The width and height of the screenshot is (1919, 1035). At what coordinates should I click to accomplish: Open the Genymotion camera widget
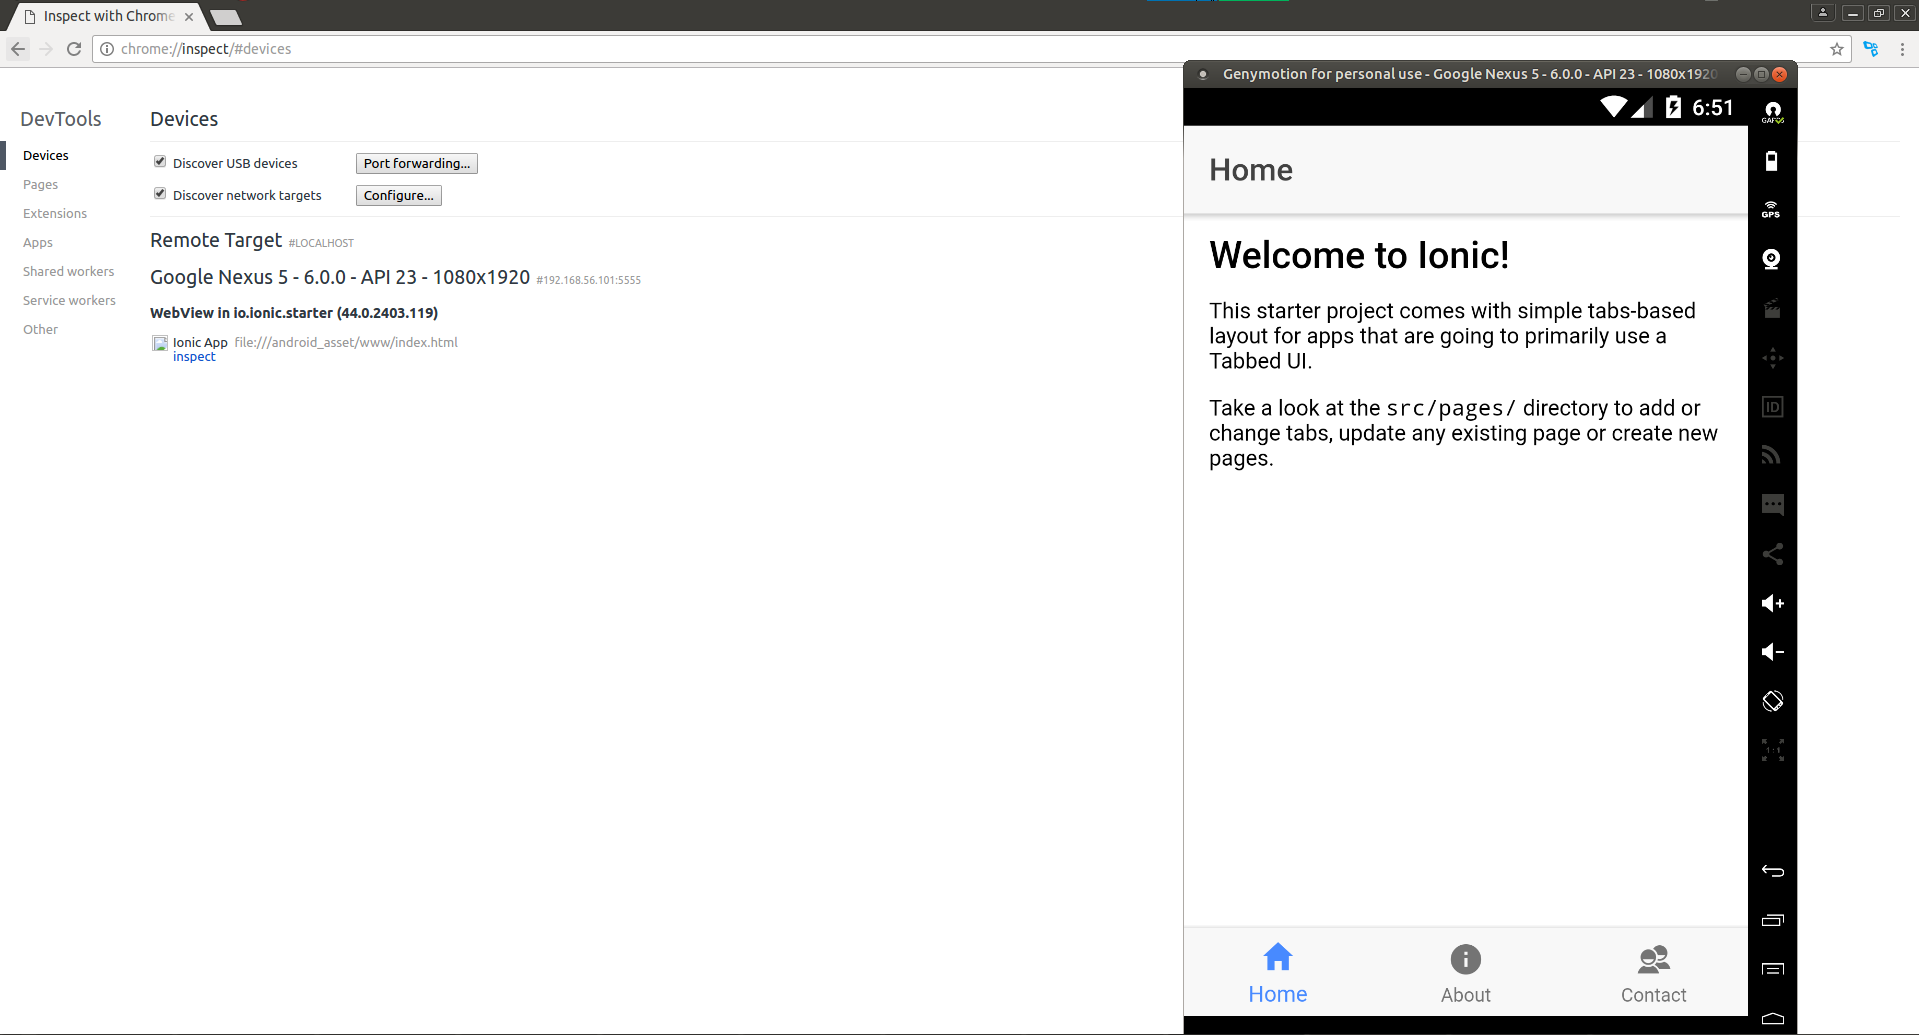1771,259
